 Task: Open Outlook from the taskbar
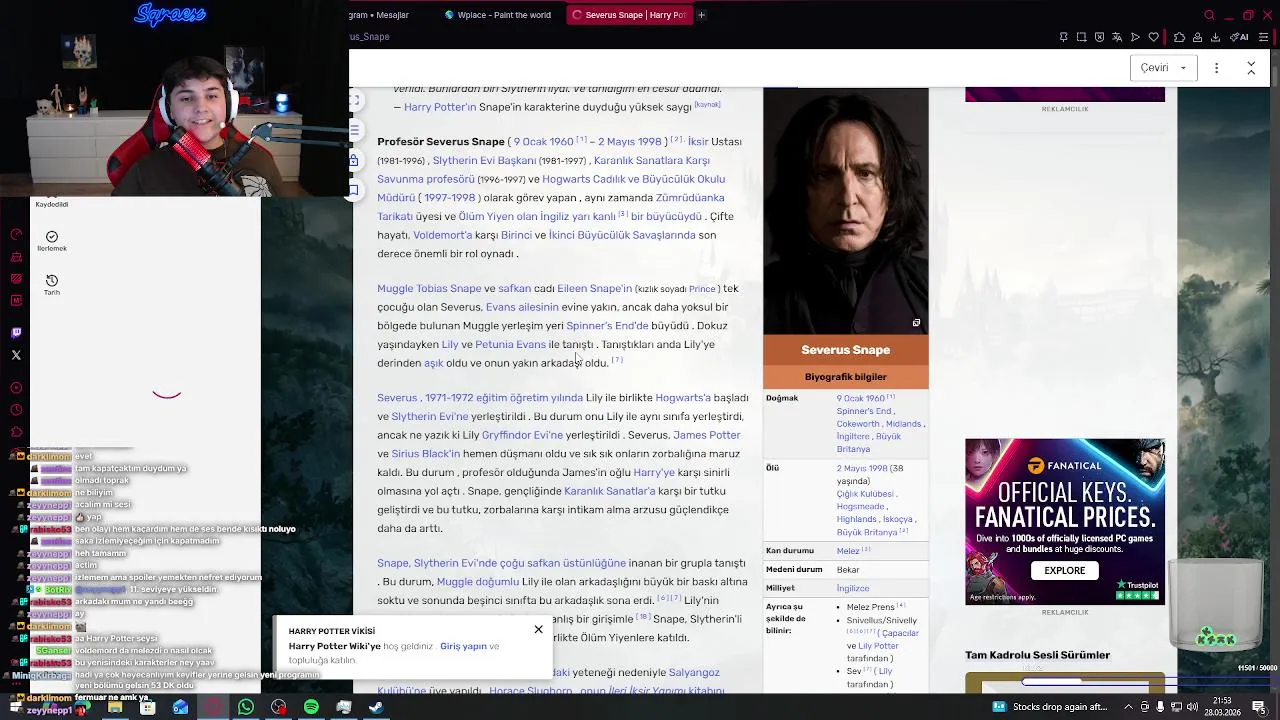click(180, 707)
